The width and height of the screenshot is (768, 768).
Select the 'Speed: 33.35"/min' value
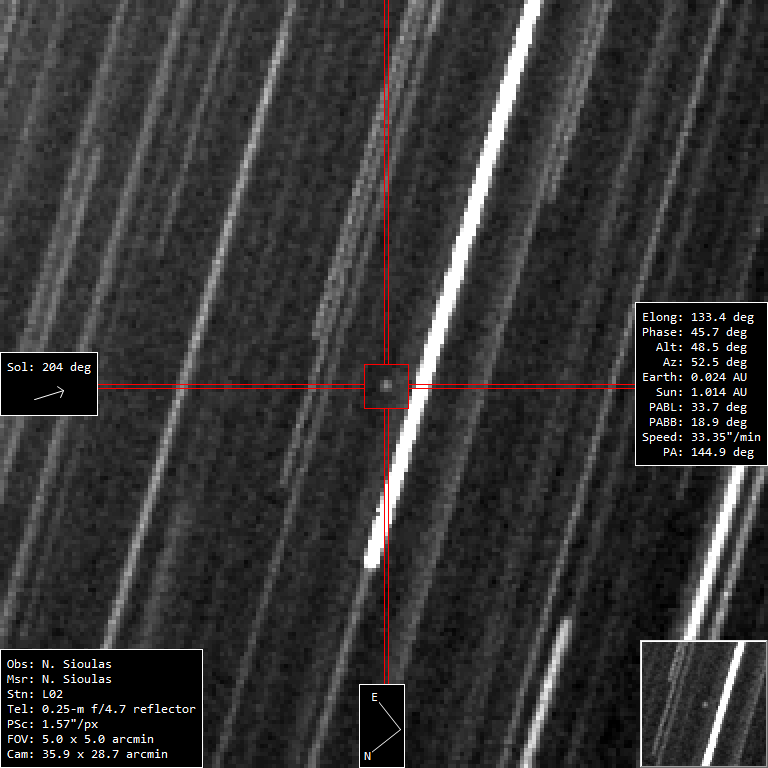pos(701,437)
